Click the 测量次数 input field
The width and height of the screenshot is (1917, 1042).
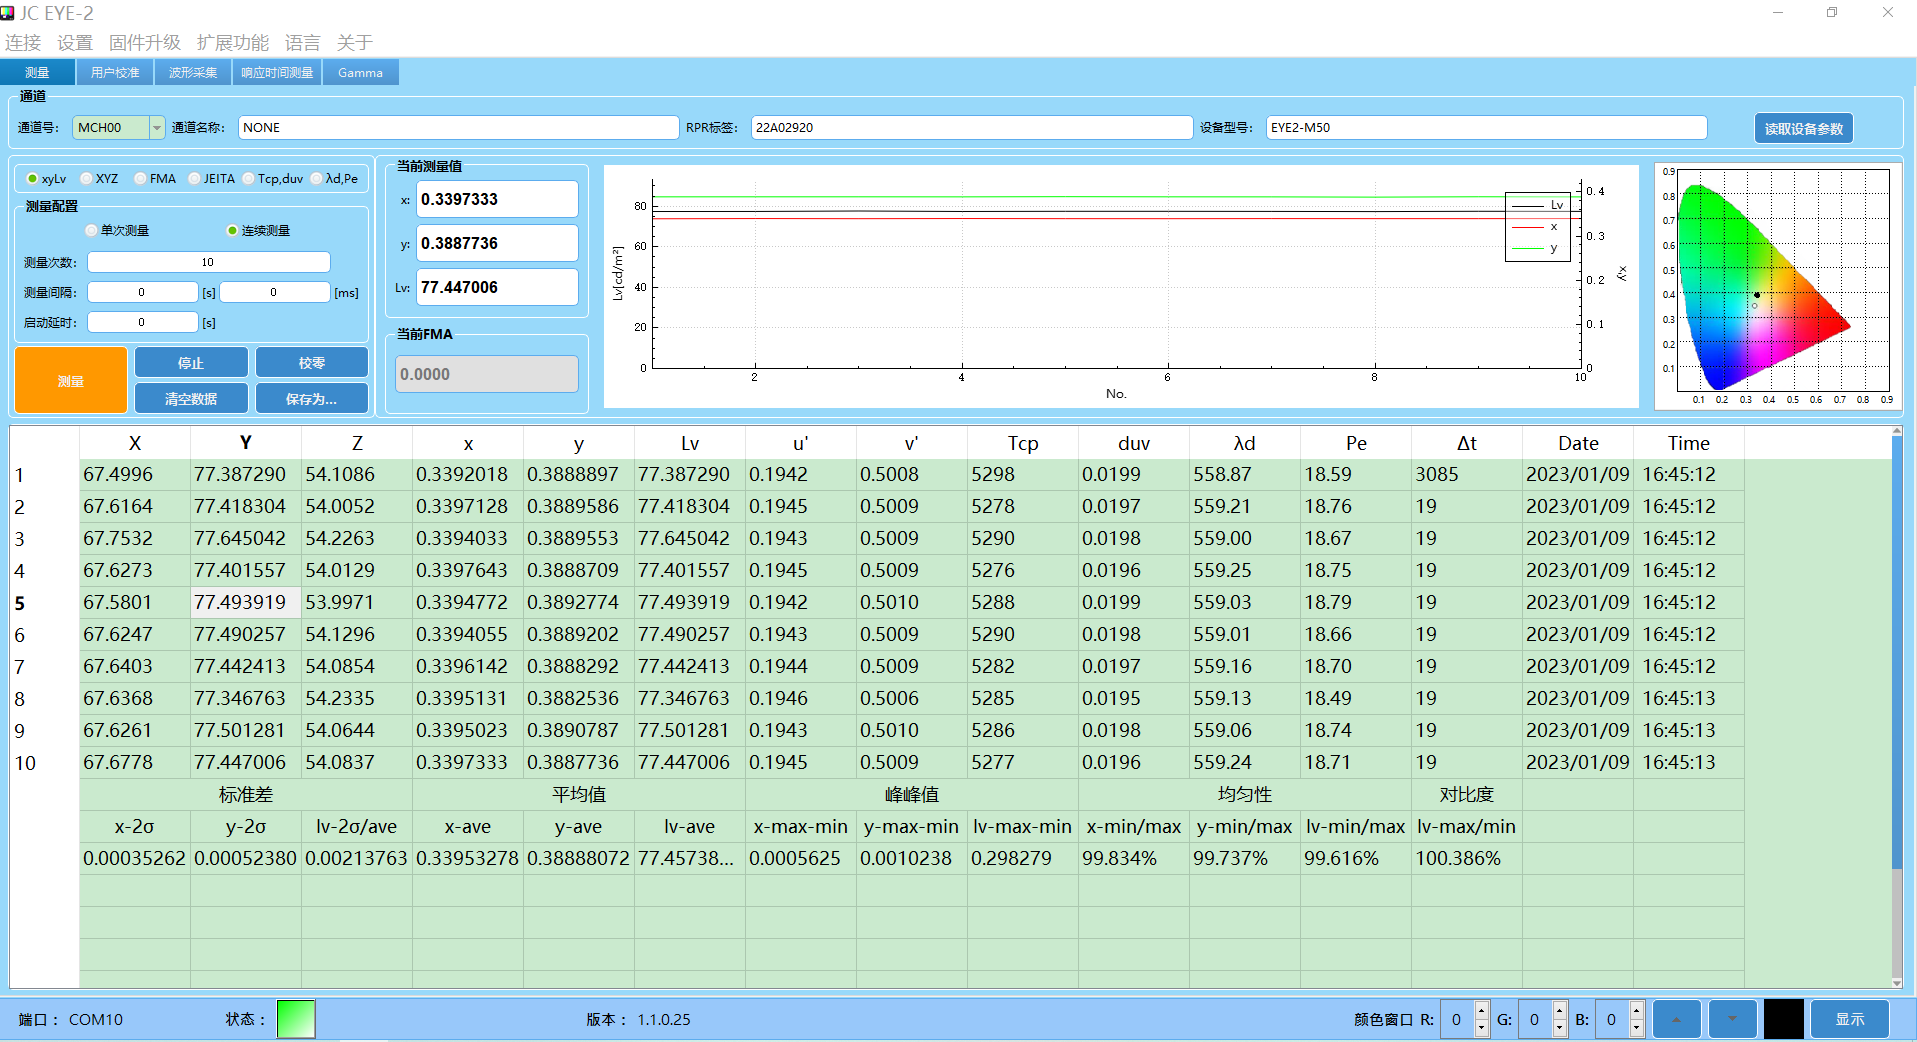(208, 262)
